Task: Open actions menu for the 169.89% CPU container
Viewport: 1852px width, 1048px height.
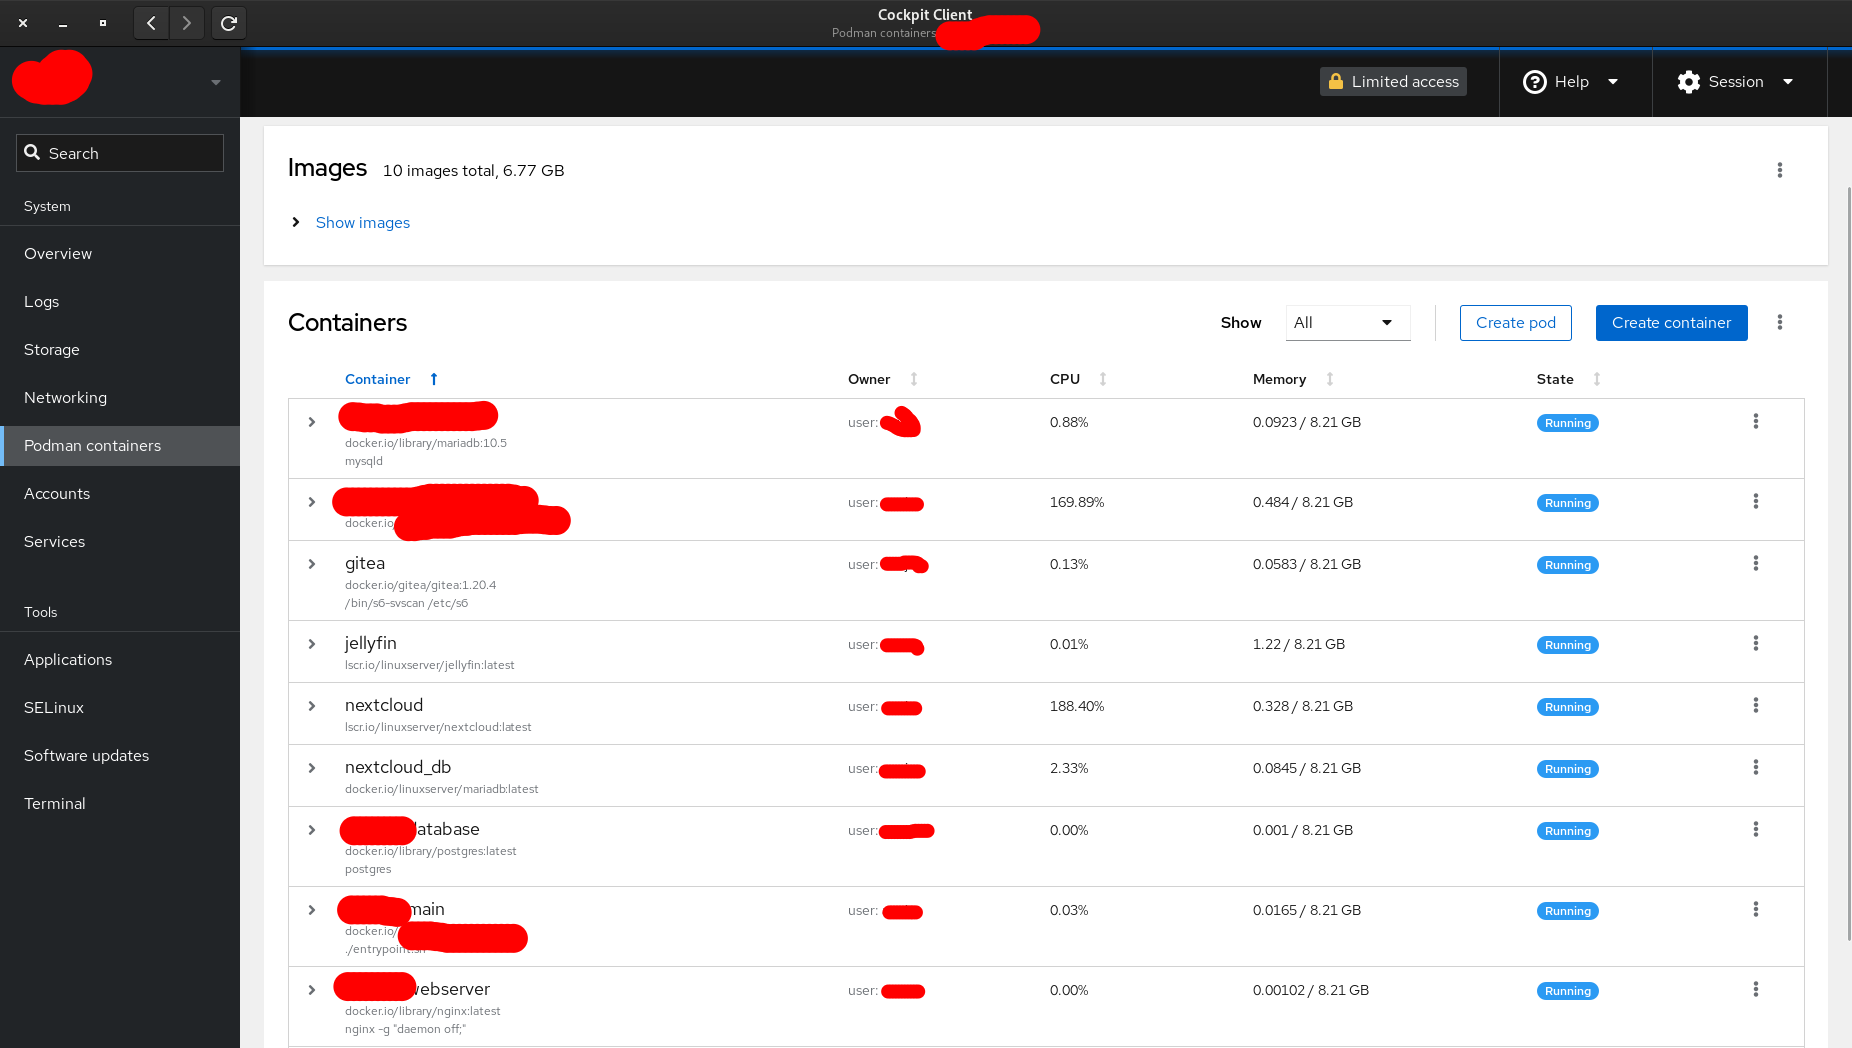Action: click(1755, 501)
